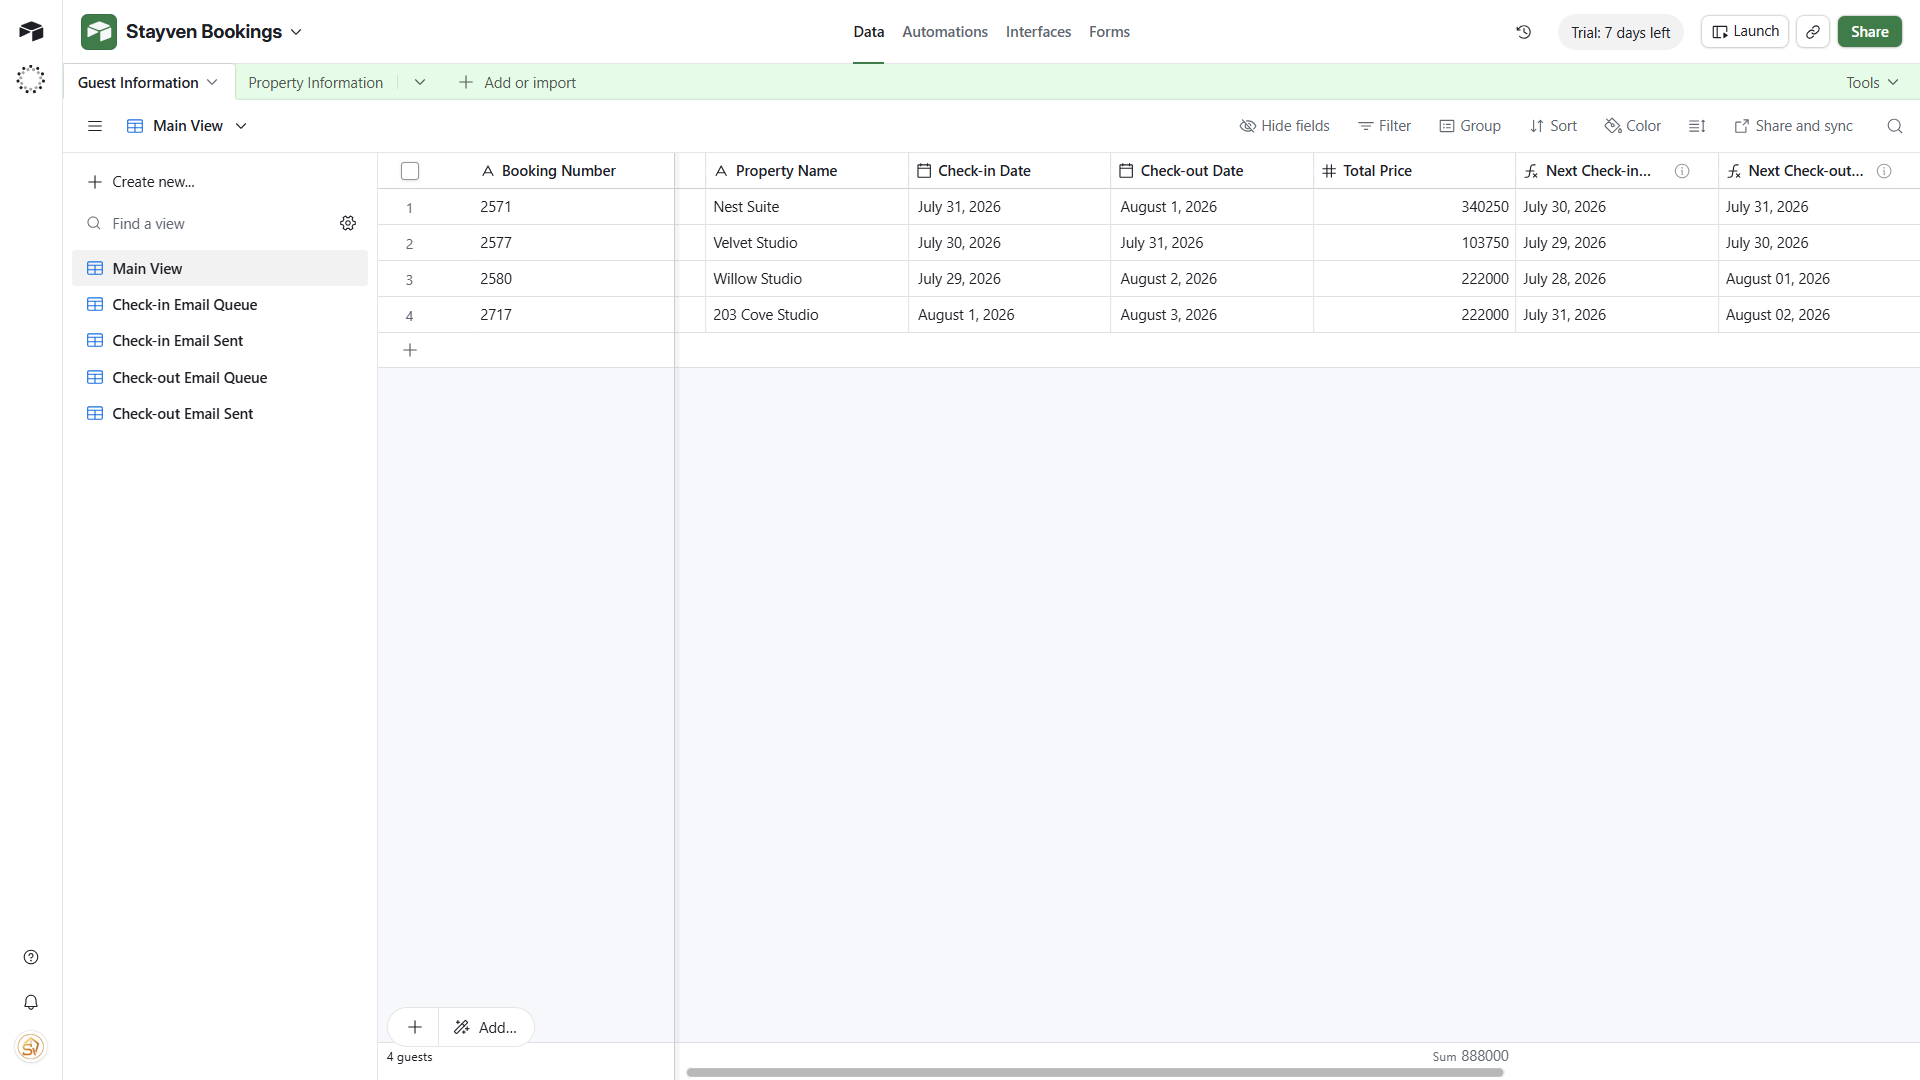Image resolution: width=1920 pixels, height=1080 pixels.
Task: Click the Property Name column header
Action: tap(807, 171)
